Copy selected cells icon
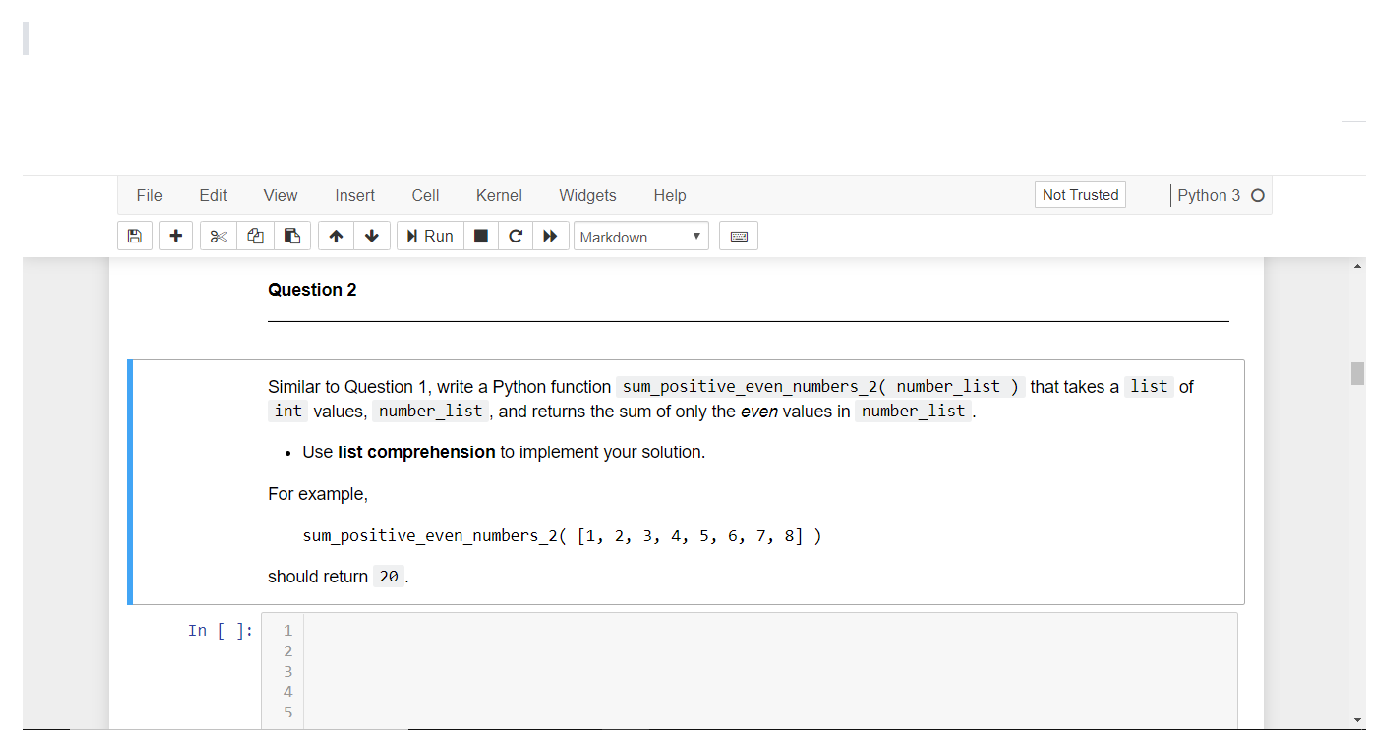1388x730 pixels. (x=256, y=236)
